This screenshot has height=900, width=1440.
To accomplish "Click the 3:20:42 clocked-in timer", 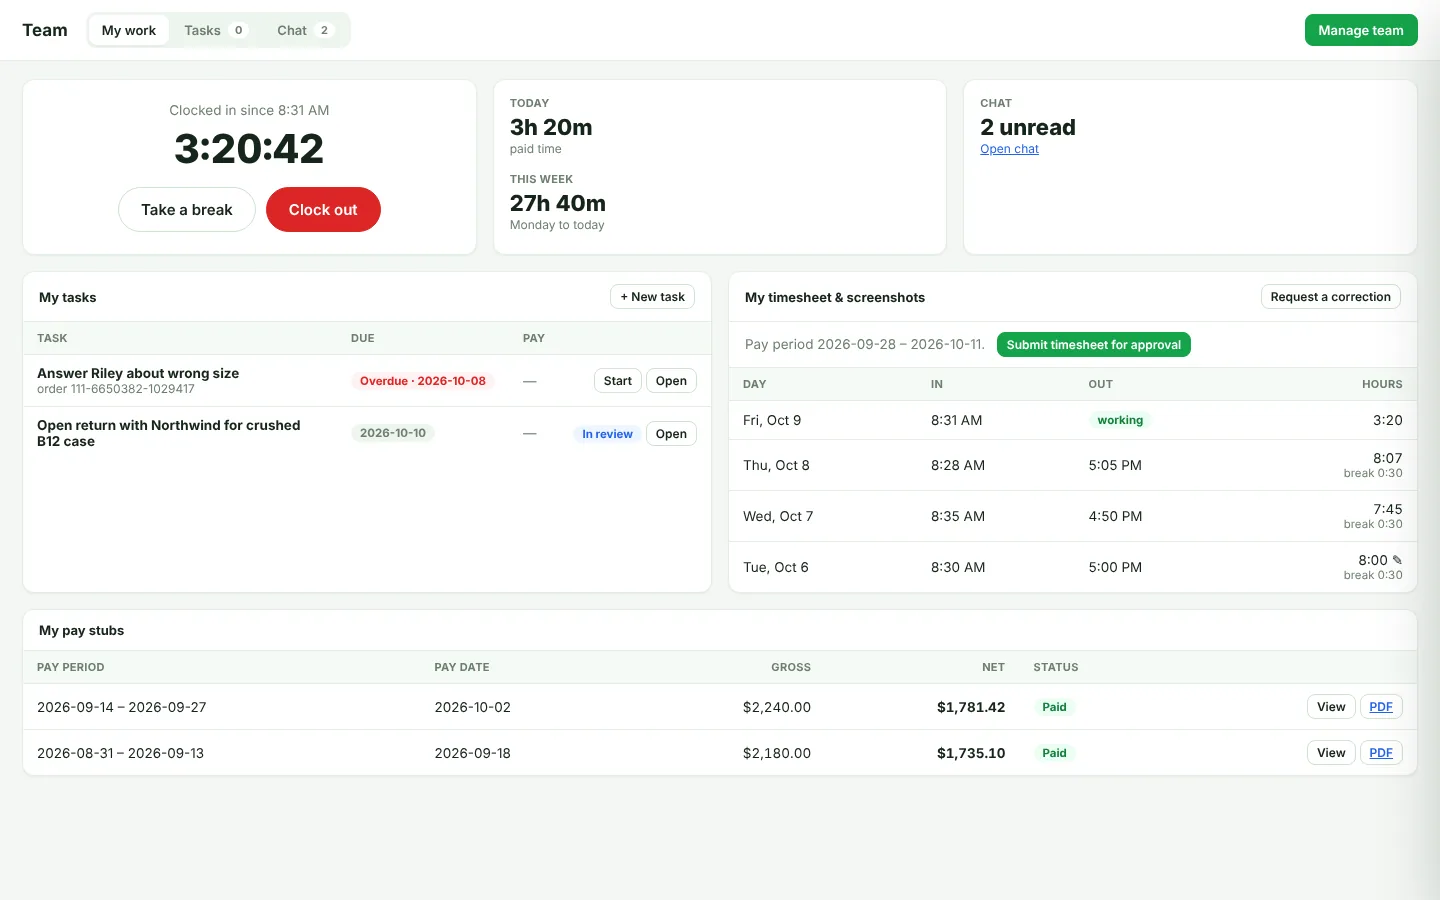I will (249, 149).
